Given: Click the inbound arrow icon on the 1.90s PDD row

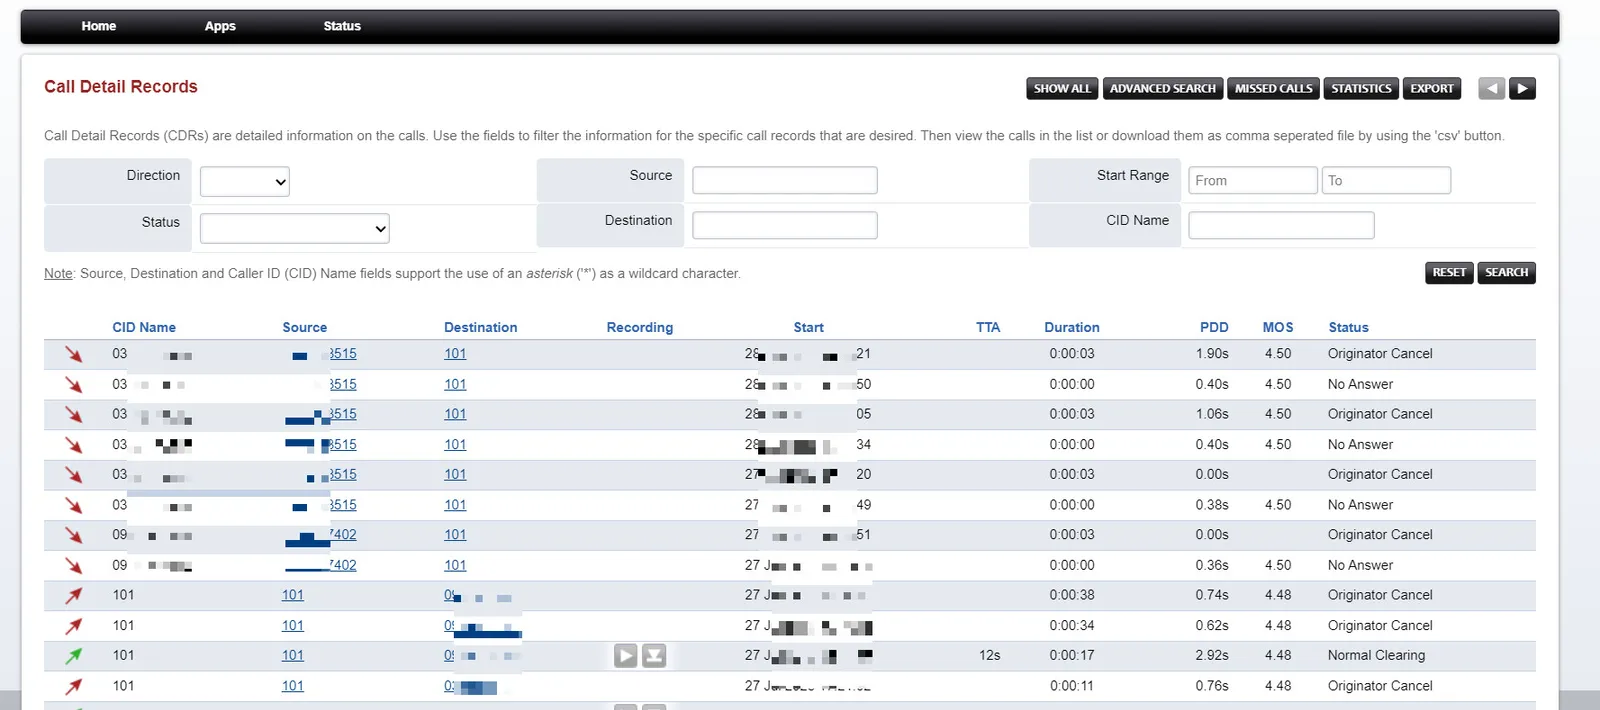Looking at the screenshot, I should (x=74, y=354).
